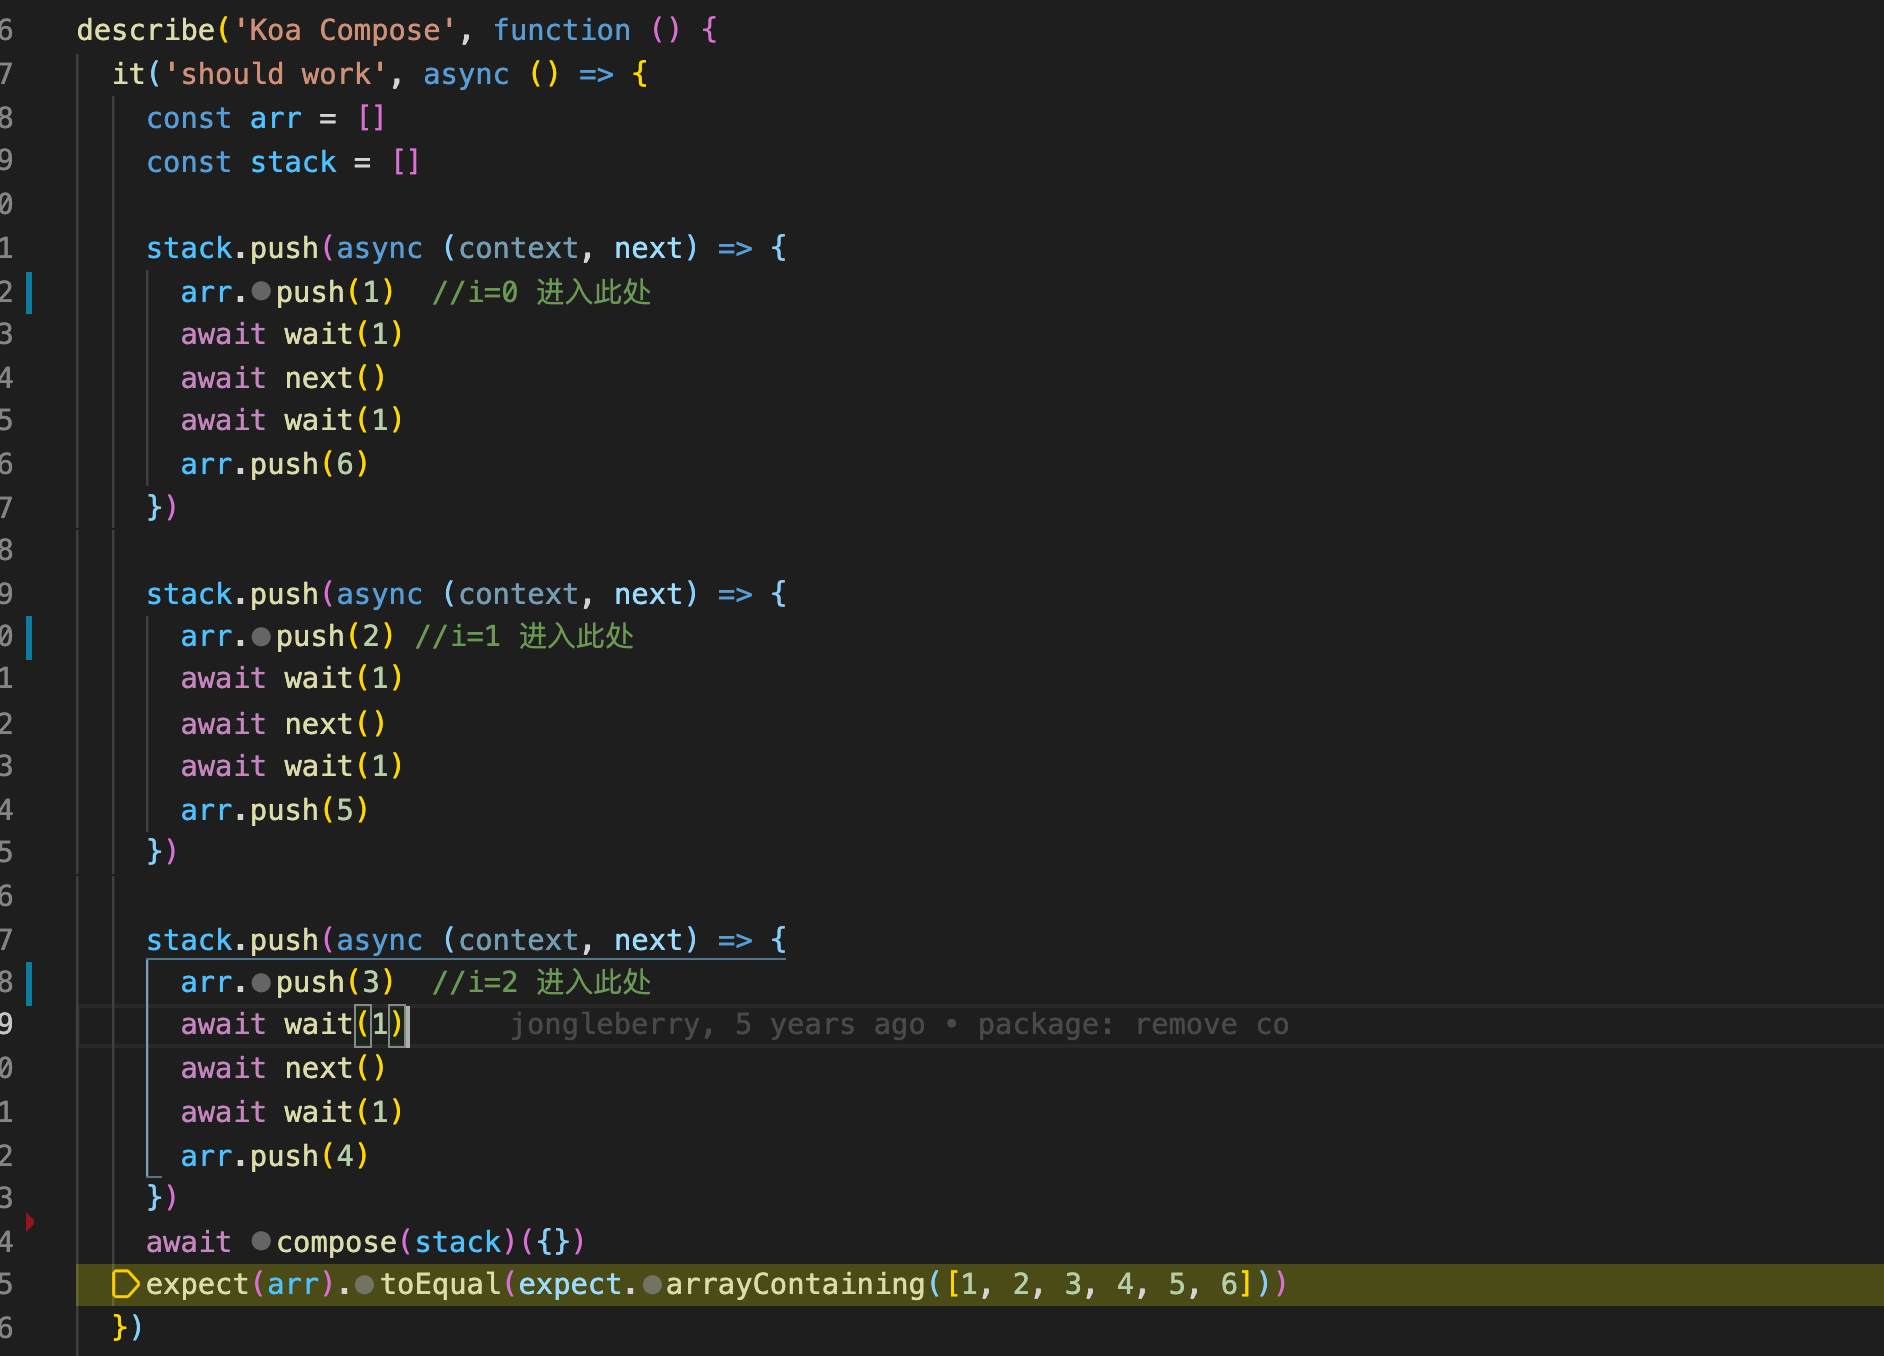Click the 'should work' test name string
Screen dimensions: 1884x1356
coord(275,74)
